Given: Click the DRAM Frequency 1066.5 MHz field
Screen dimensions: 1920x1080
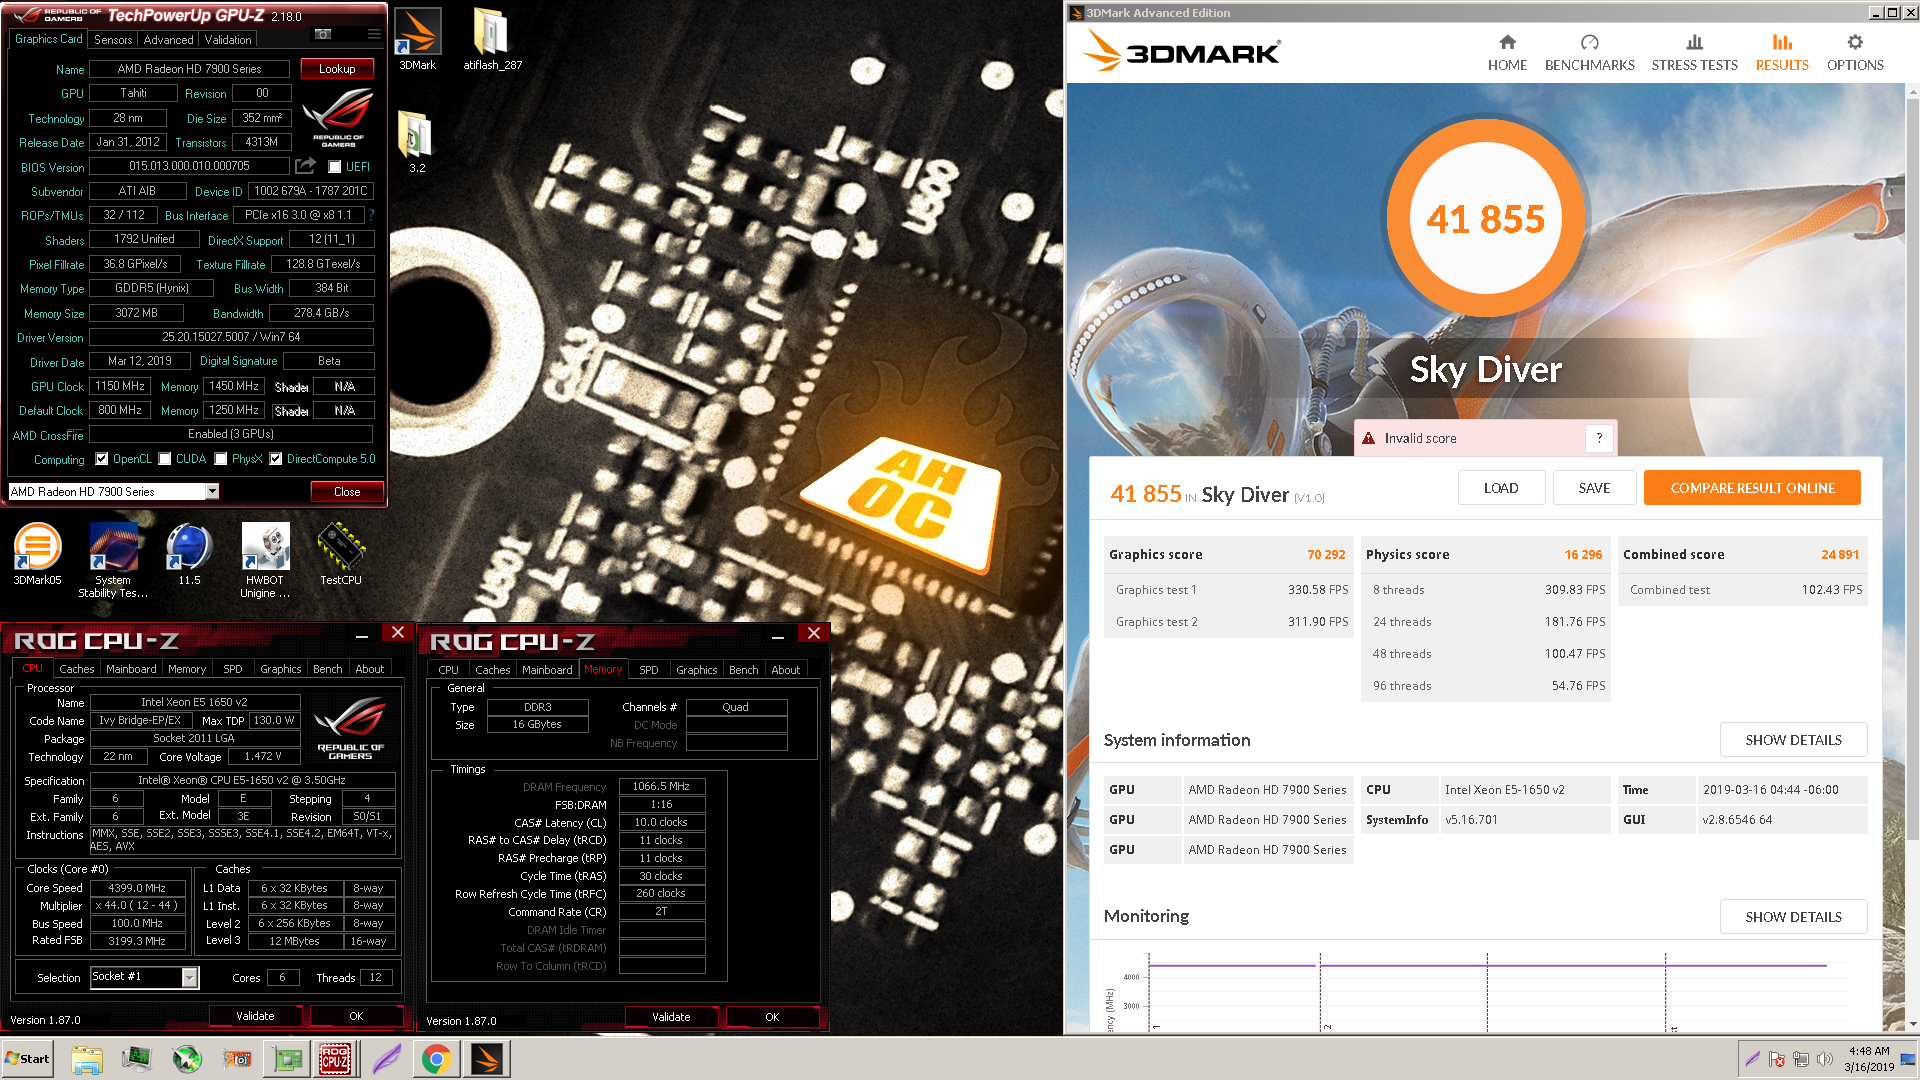Looking at the screenshot, I should (661, 786).
